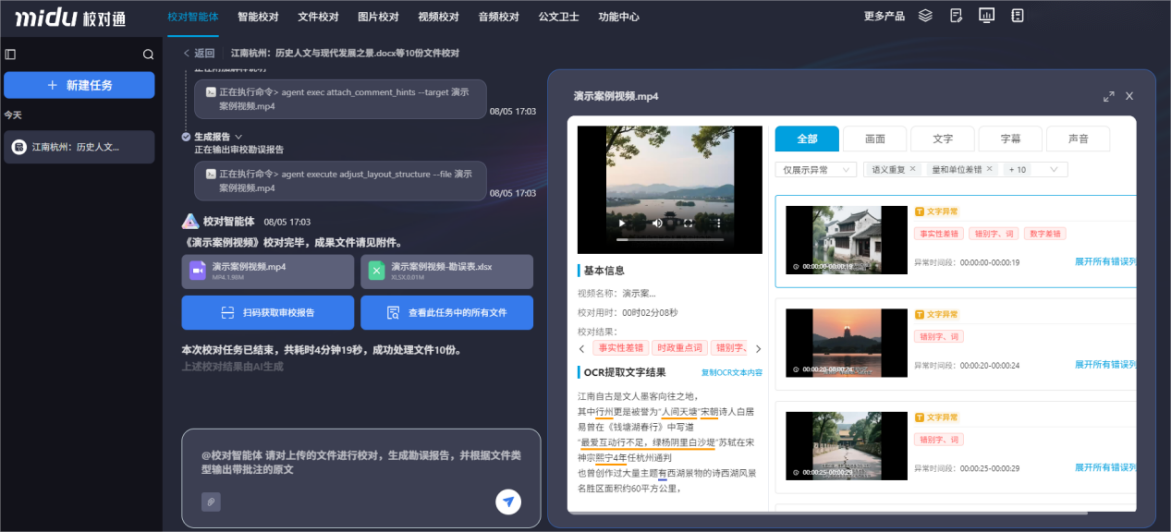Click the terminal icon in adjust_layout_structure command
Screen dimensions: 1171x532
(x=211, y=173)
